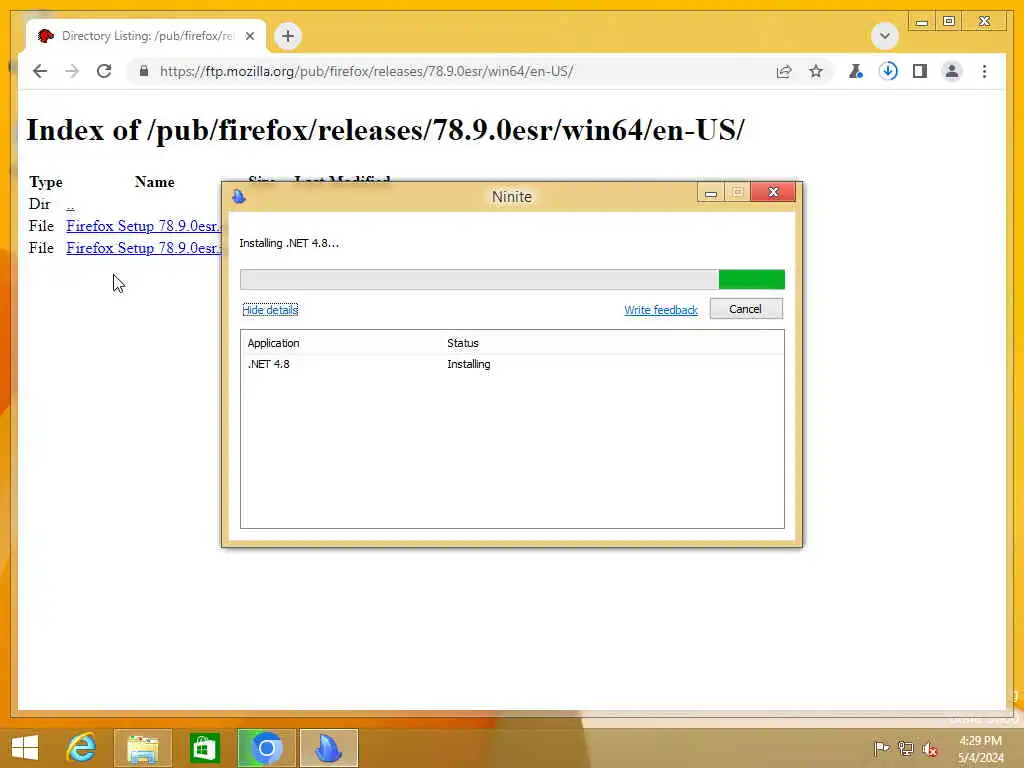Click Write feedback in Ninite
This screenshot has width=1024, height=768.
point(660,310)
